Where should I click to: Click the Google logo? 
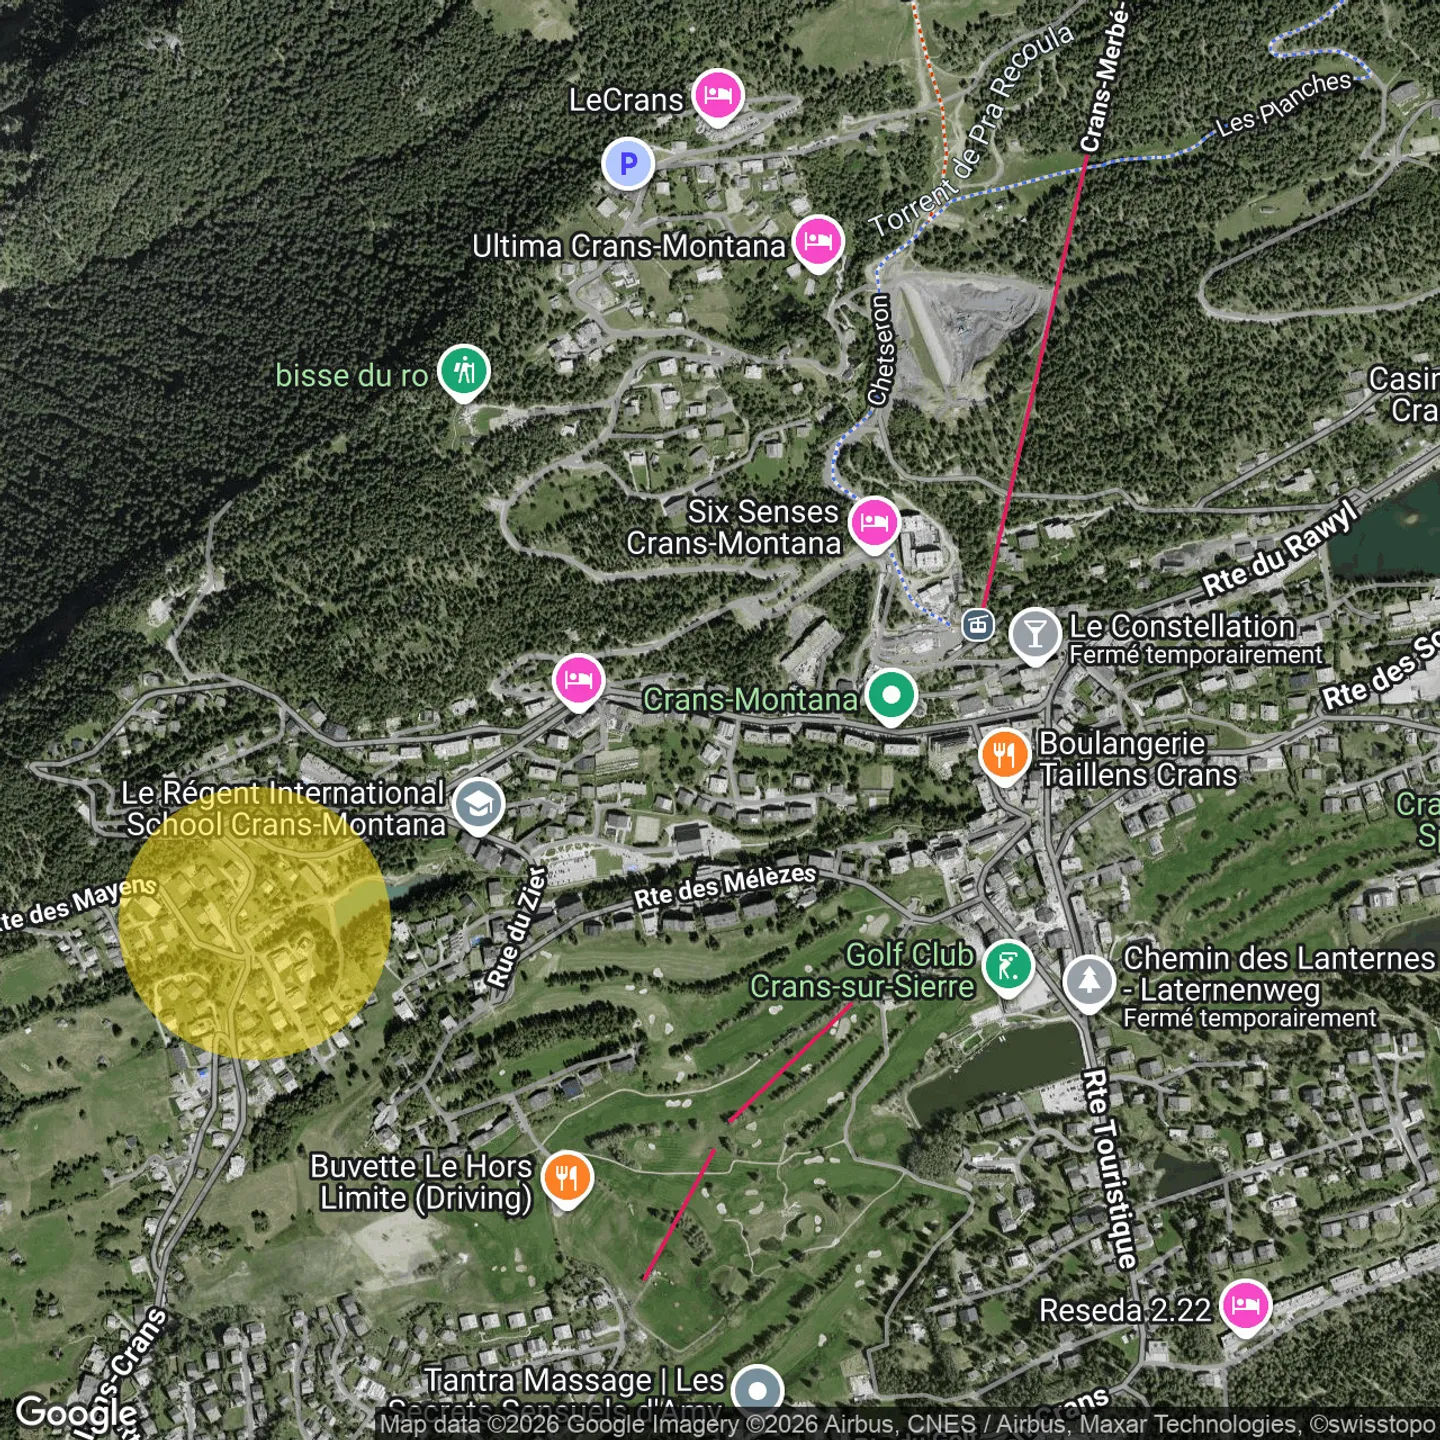pyautogui.click(x=76, y=1413)
